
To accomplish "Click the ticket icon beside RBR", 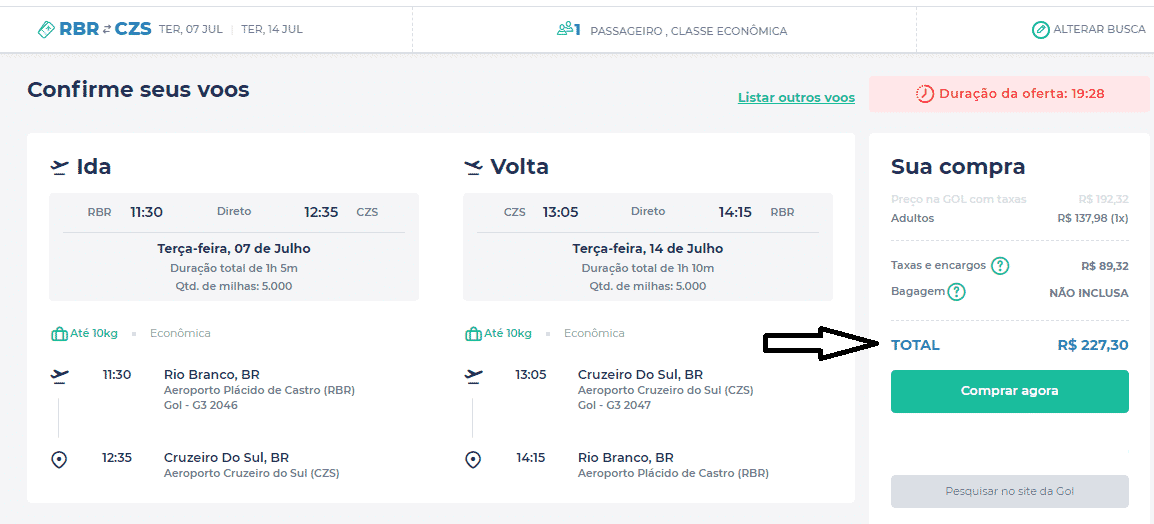I will click(46, 30).
